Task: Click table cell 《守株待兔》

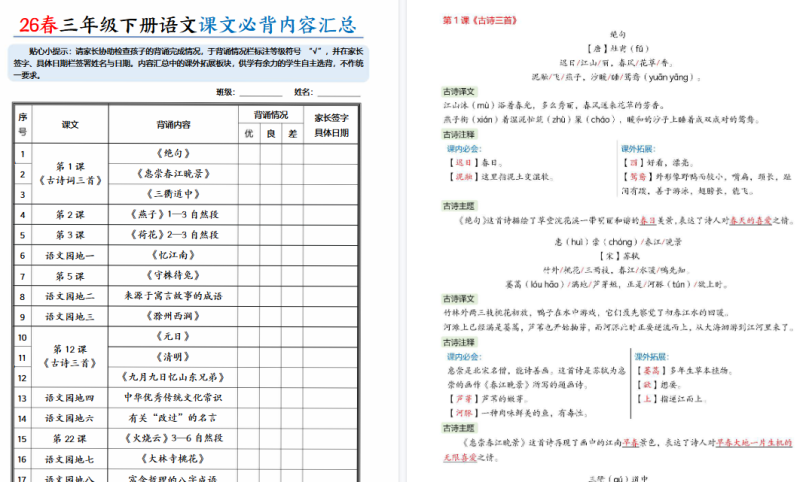Action: pyautogui.click(x=173, y=275)
